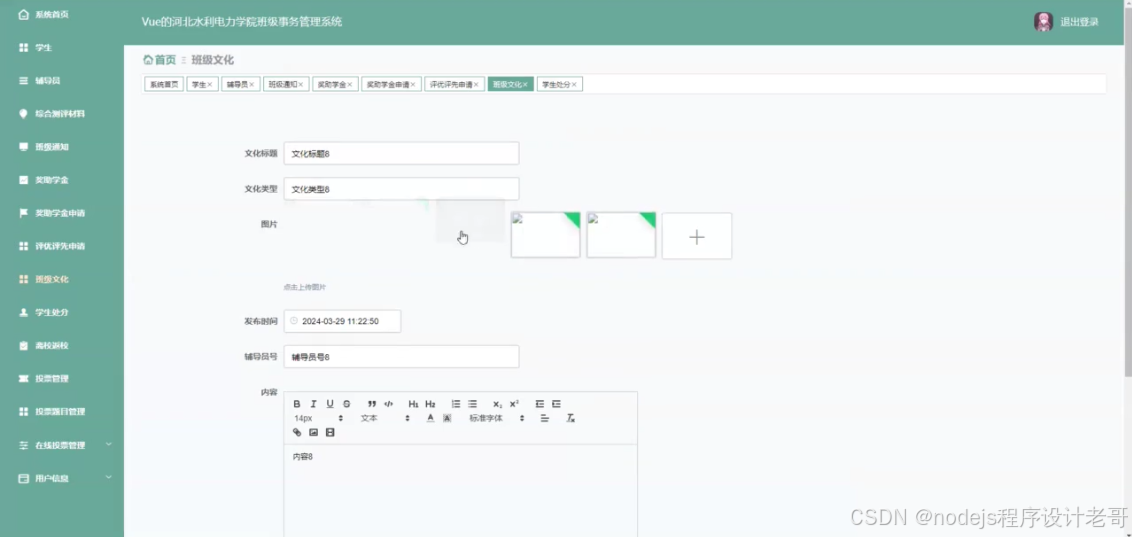This screenshot has width=1132, height=537.
Task: Toggle strikethrough formatting in the editor
Action: 347,404
